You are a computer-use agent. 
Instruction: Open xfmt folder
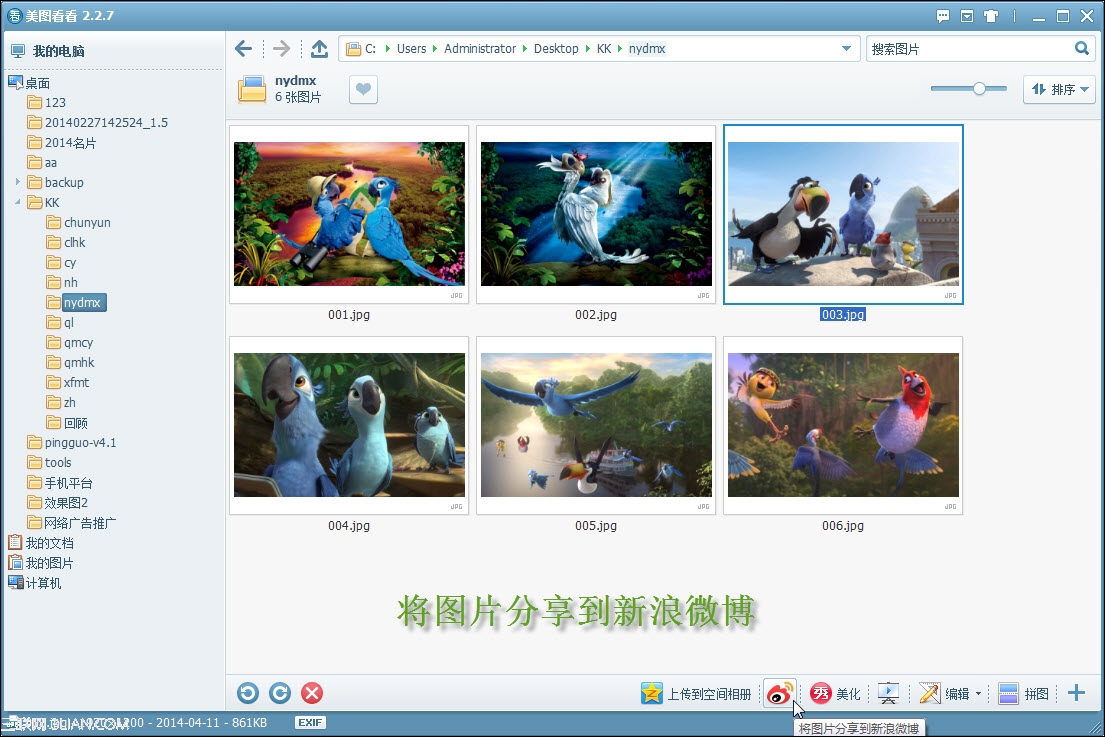[x=68, y=382]
